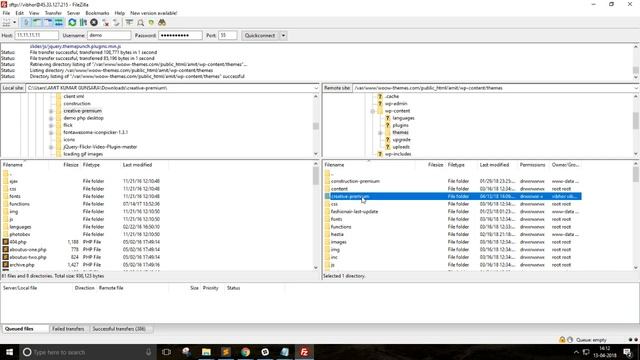Click the process queue toolbar icon
The image size is (640, 360).
(x=83, y=22)
